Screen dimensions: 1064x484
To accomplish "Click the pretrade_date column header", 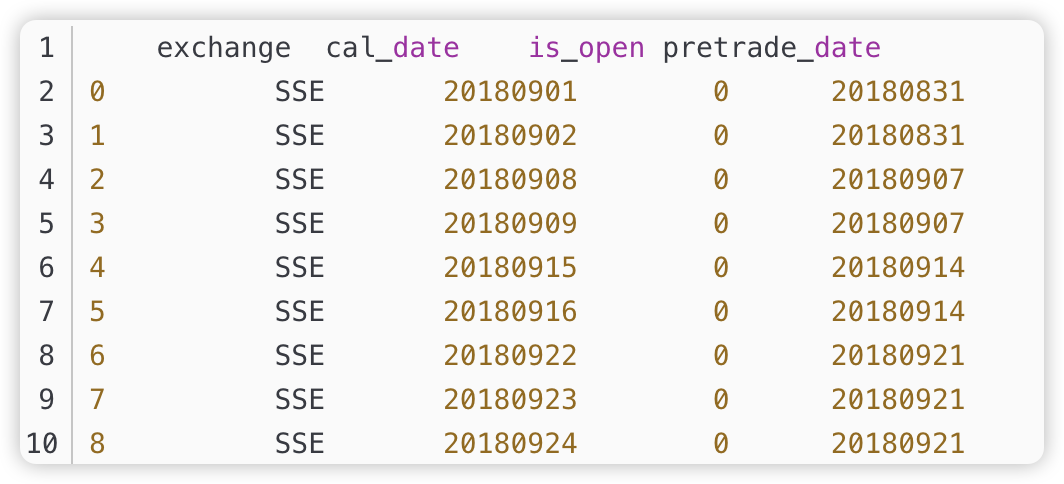I will (x=772, y=48).
